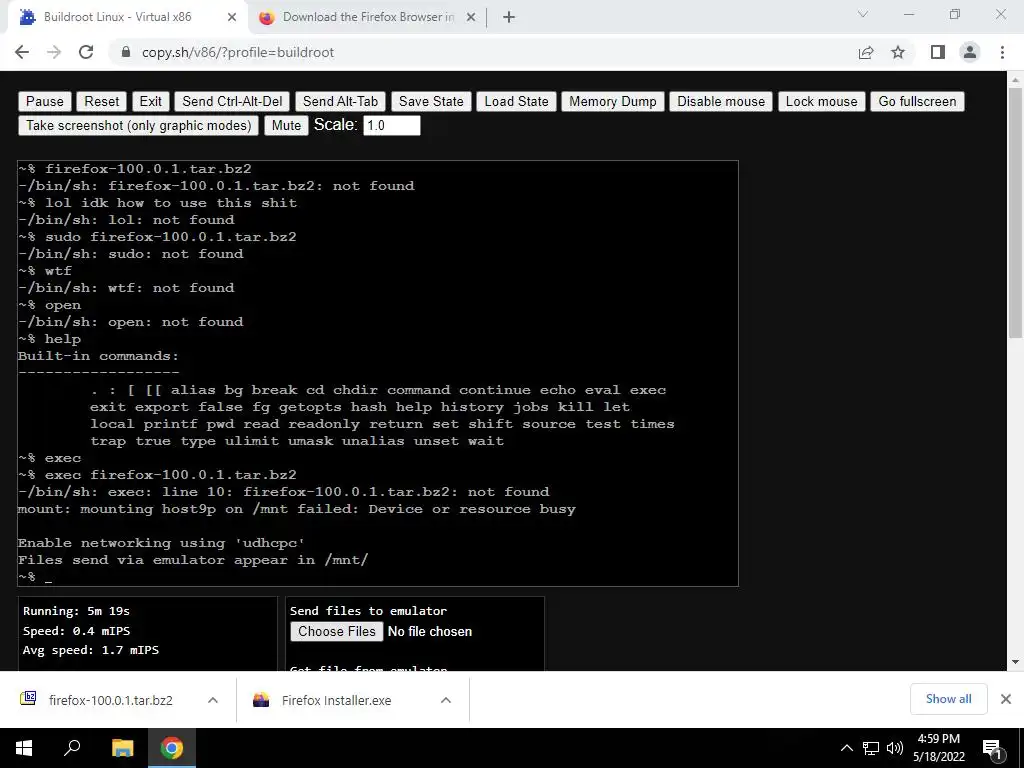This screenshot has height=768, width=1024.
Task: Open File Explorer from taskbar
Action: tap(122, 748)
